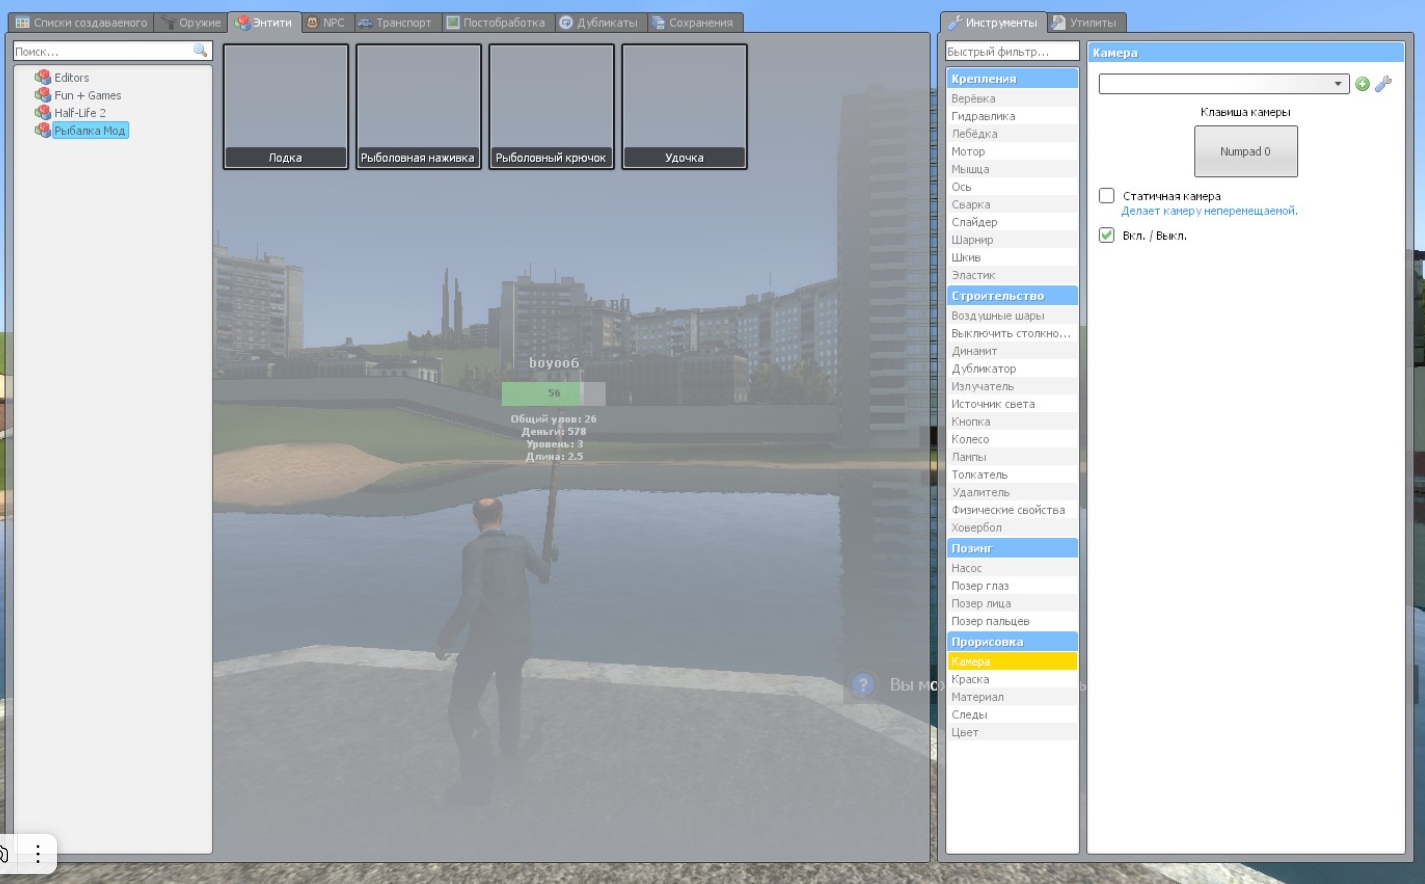Select the Краска tool
This screenshot has height=884, width=1425.
[x=1012, y=679]
